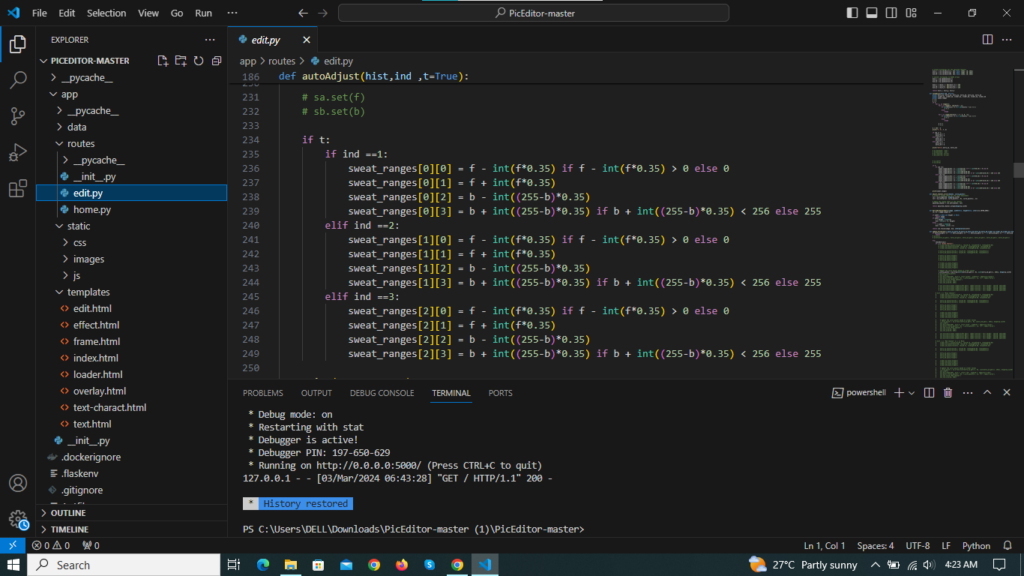This screenshot has width=1024, height=576.
Task: Switch to the DEBUG CONSOLE tab
Action: pyautogui.click(x=382, y=393)
